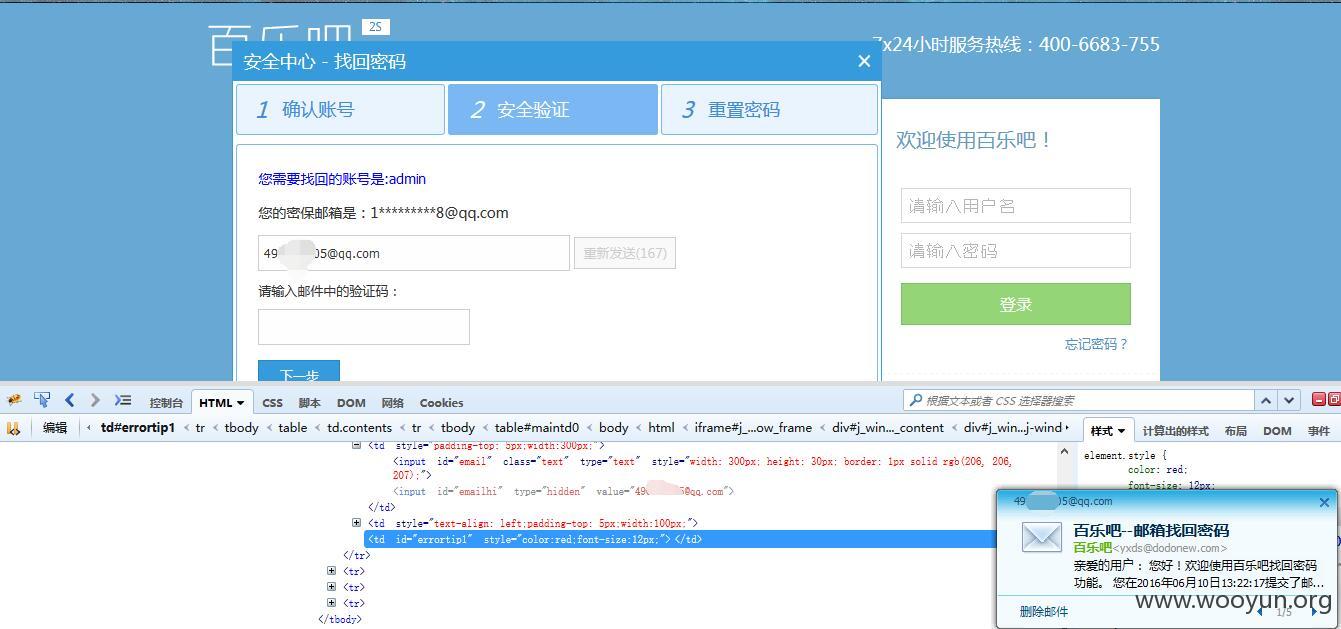This screenshot has height=629, width=1341.
Task: Show the Firebug command line popup icon
Action: (122, 400)
